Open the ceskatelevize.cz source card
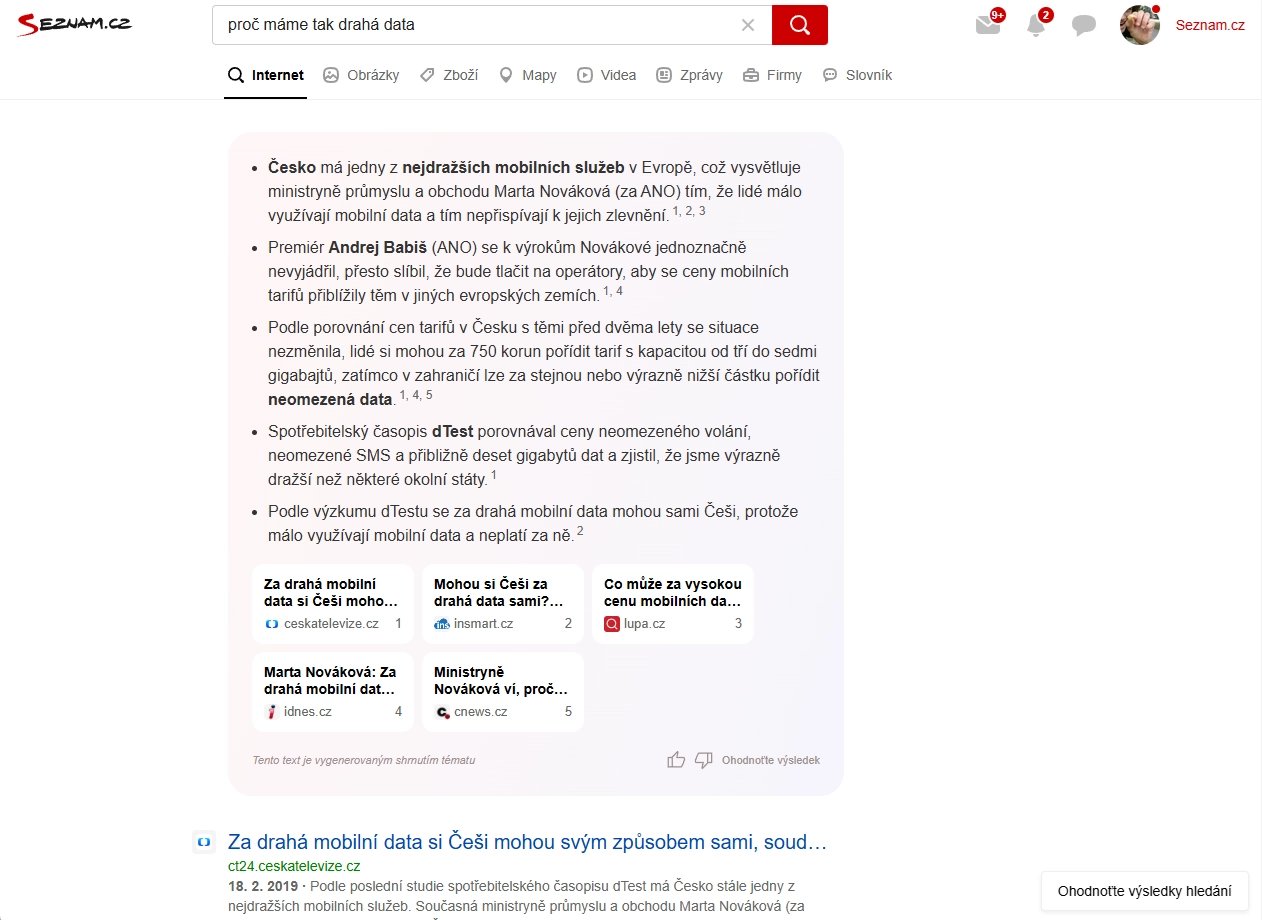Image resolution: width=1262 pixels, height=920 pixels. (333, 603)
